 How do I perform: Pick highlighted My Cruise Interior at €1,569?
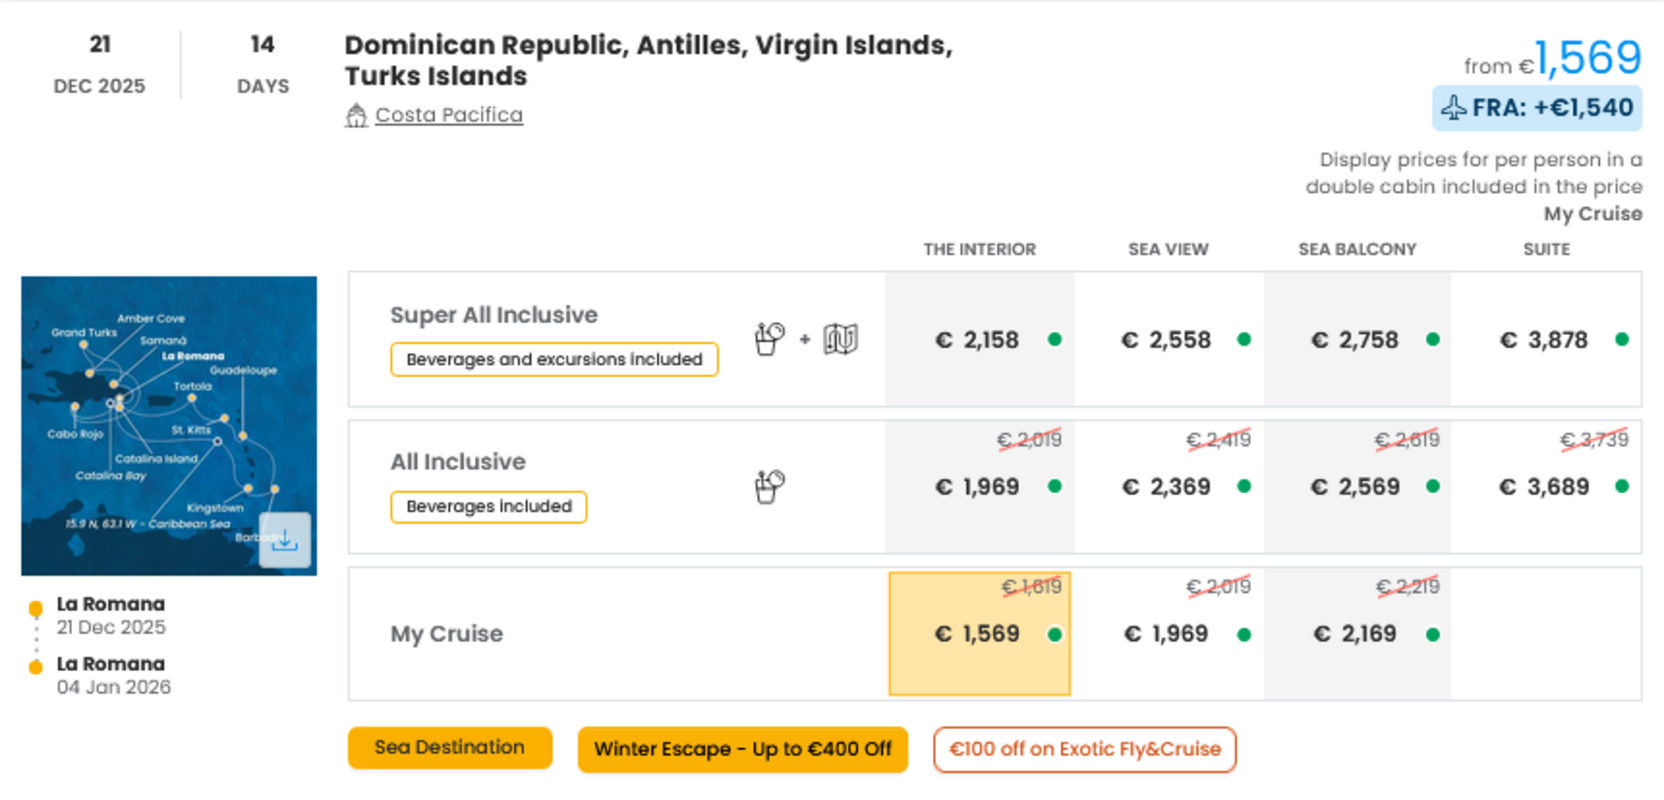pyautogui.click(x=980, y=634)
